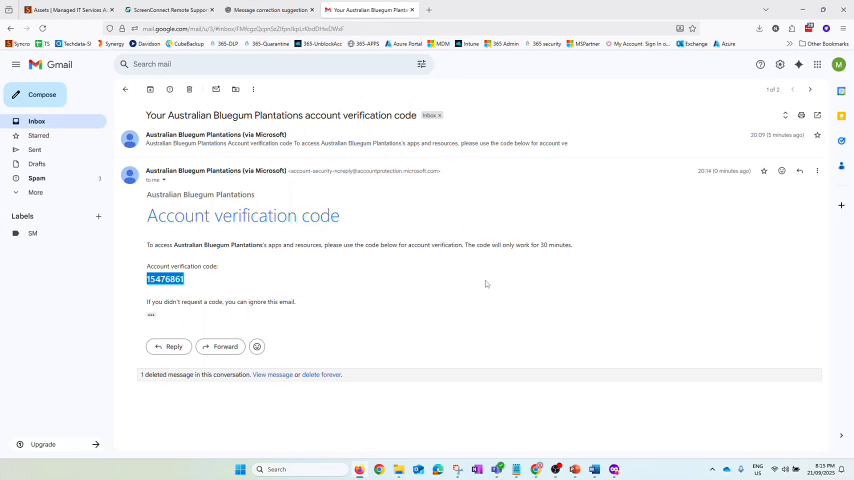Open new browser tab with plus

[x=429, y=10]
